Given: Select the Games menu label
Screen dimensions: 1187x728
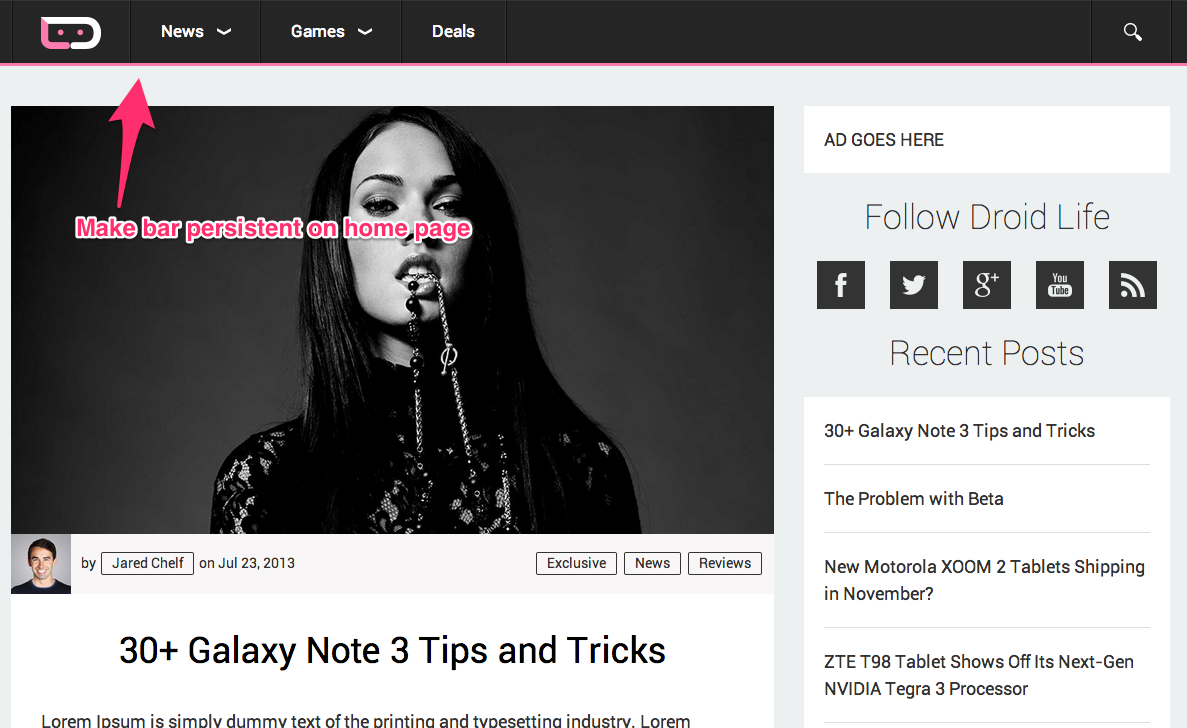Looking at the screenshot, I should pyautogui.click(x=318, y=32).
